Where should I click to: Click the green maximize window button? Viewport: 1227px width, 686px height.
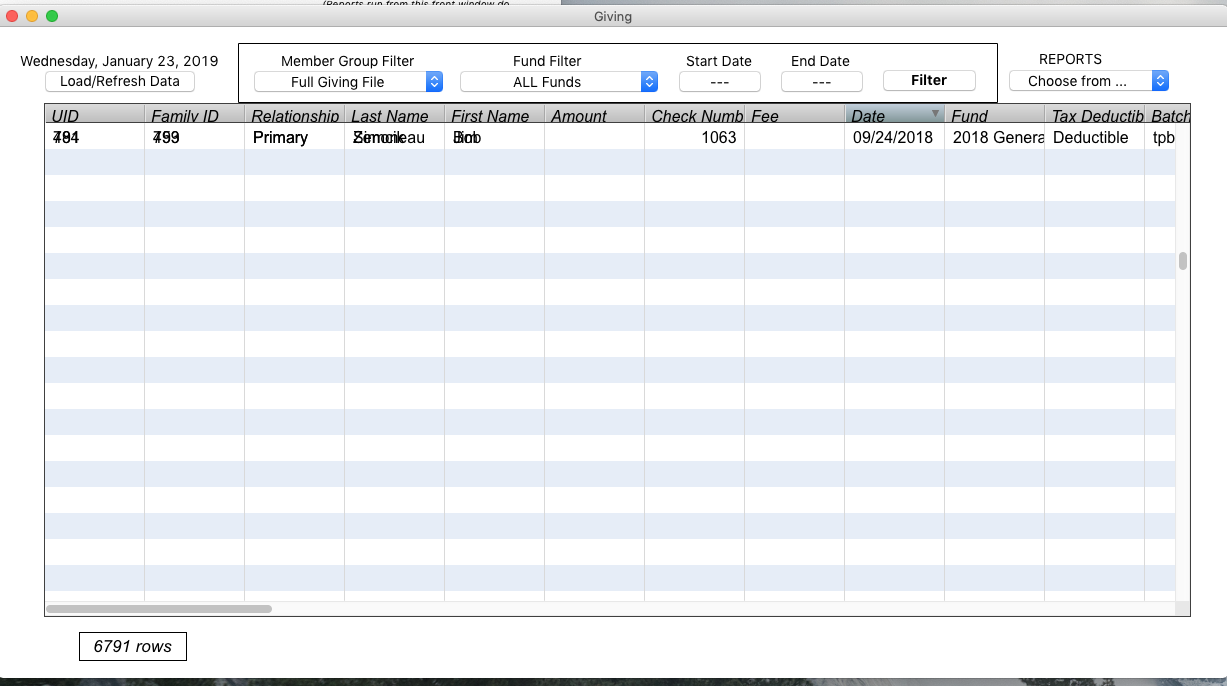pos(52,16)
